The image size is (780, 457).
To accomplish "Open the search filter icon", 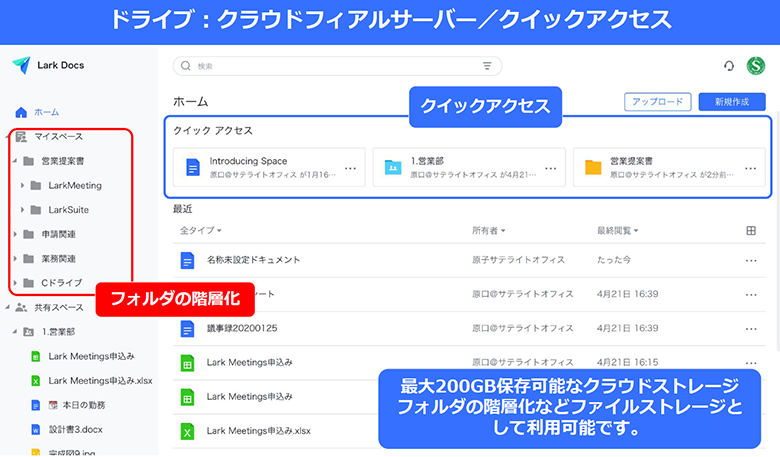I will (487, 66).
